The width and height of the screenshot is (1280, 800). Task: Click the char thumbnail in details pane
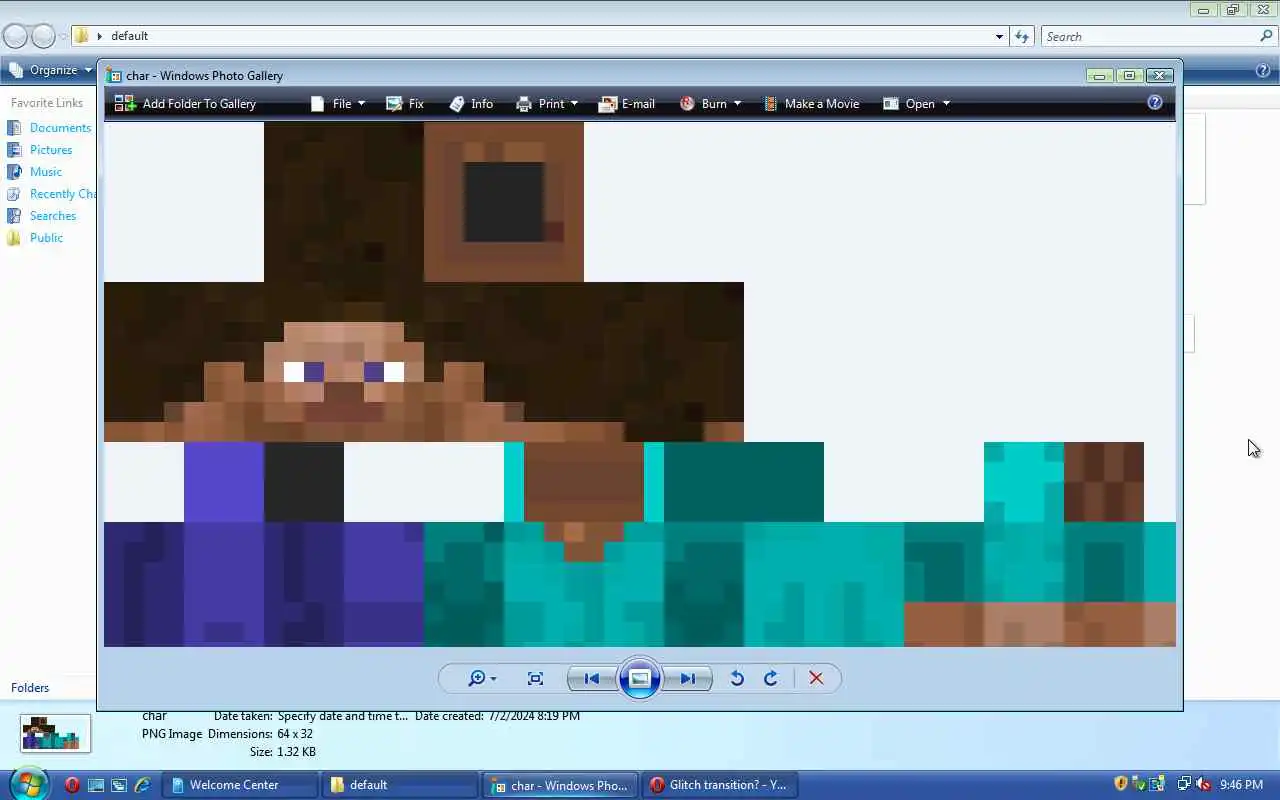[x=55, y=732]
